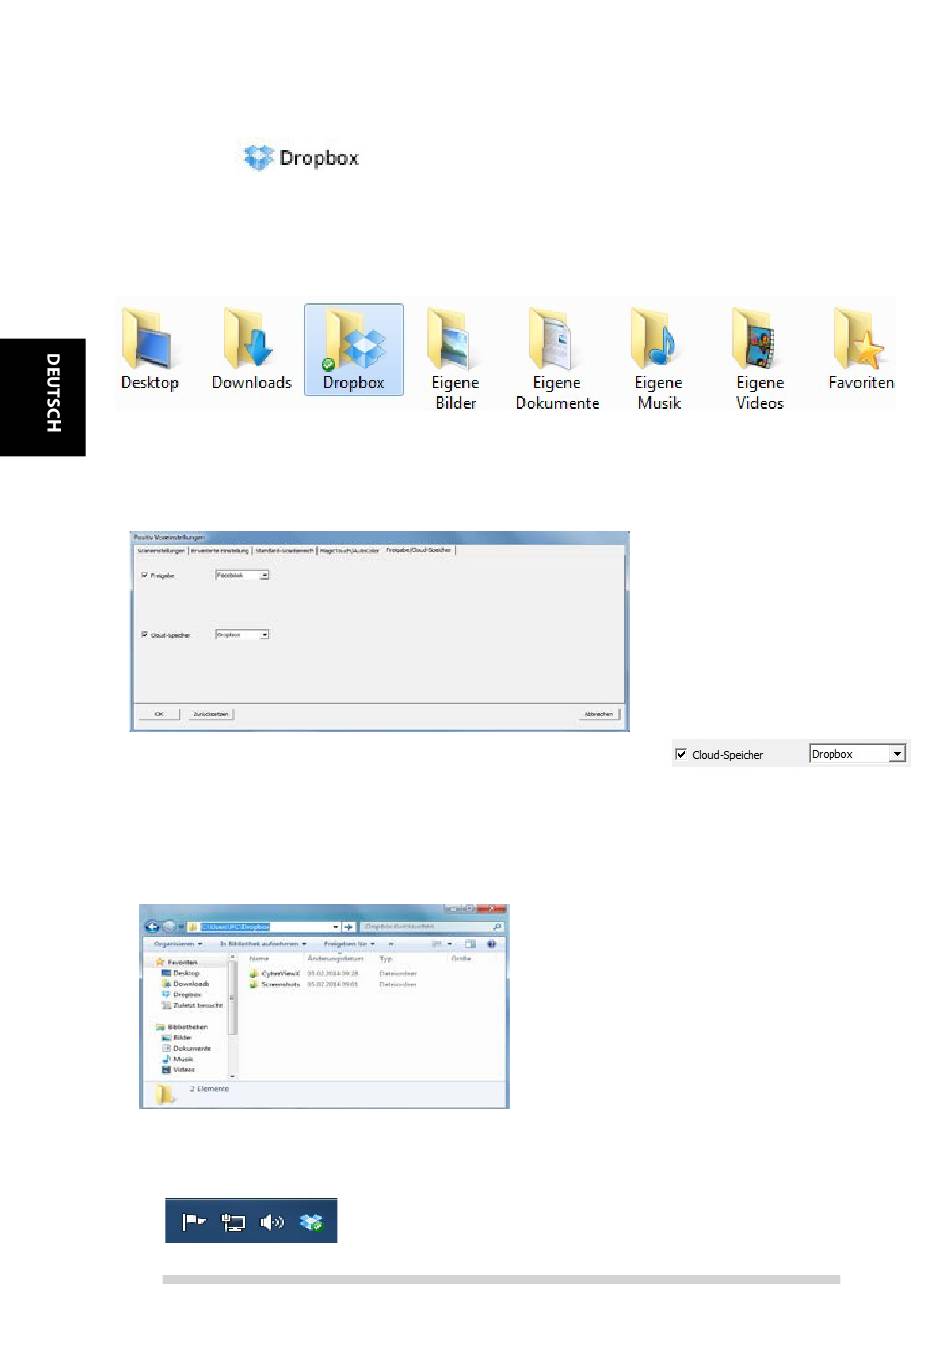Toggle Cloud-speicher checkbox inside settings dialog
The height and width of the screenshot is (1367, 950).
(x=144, y=634)
